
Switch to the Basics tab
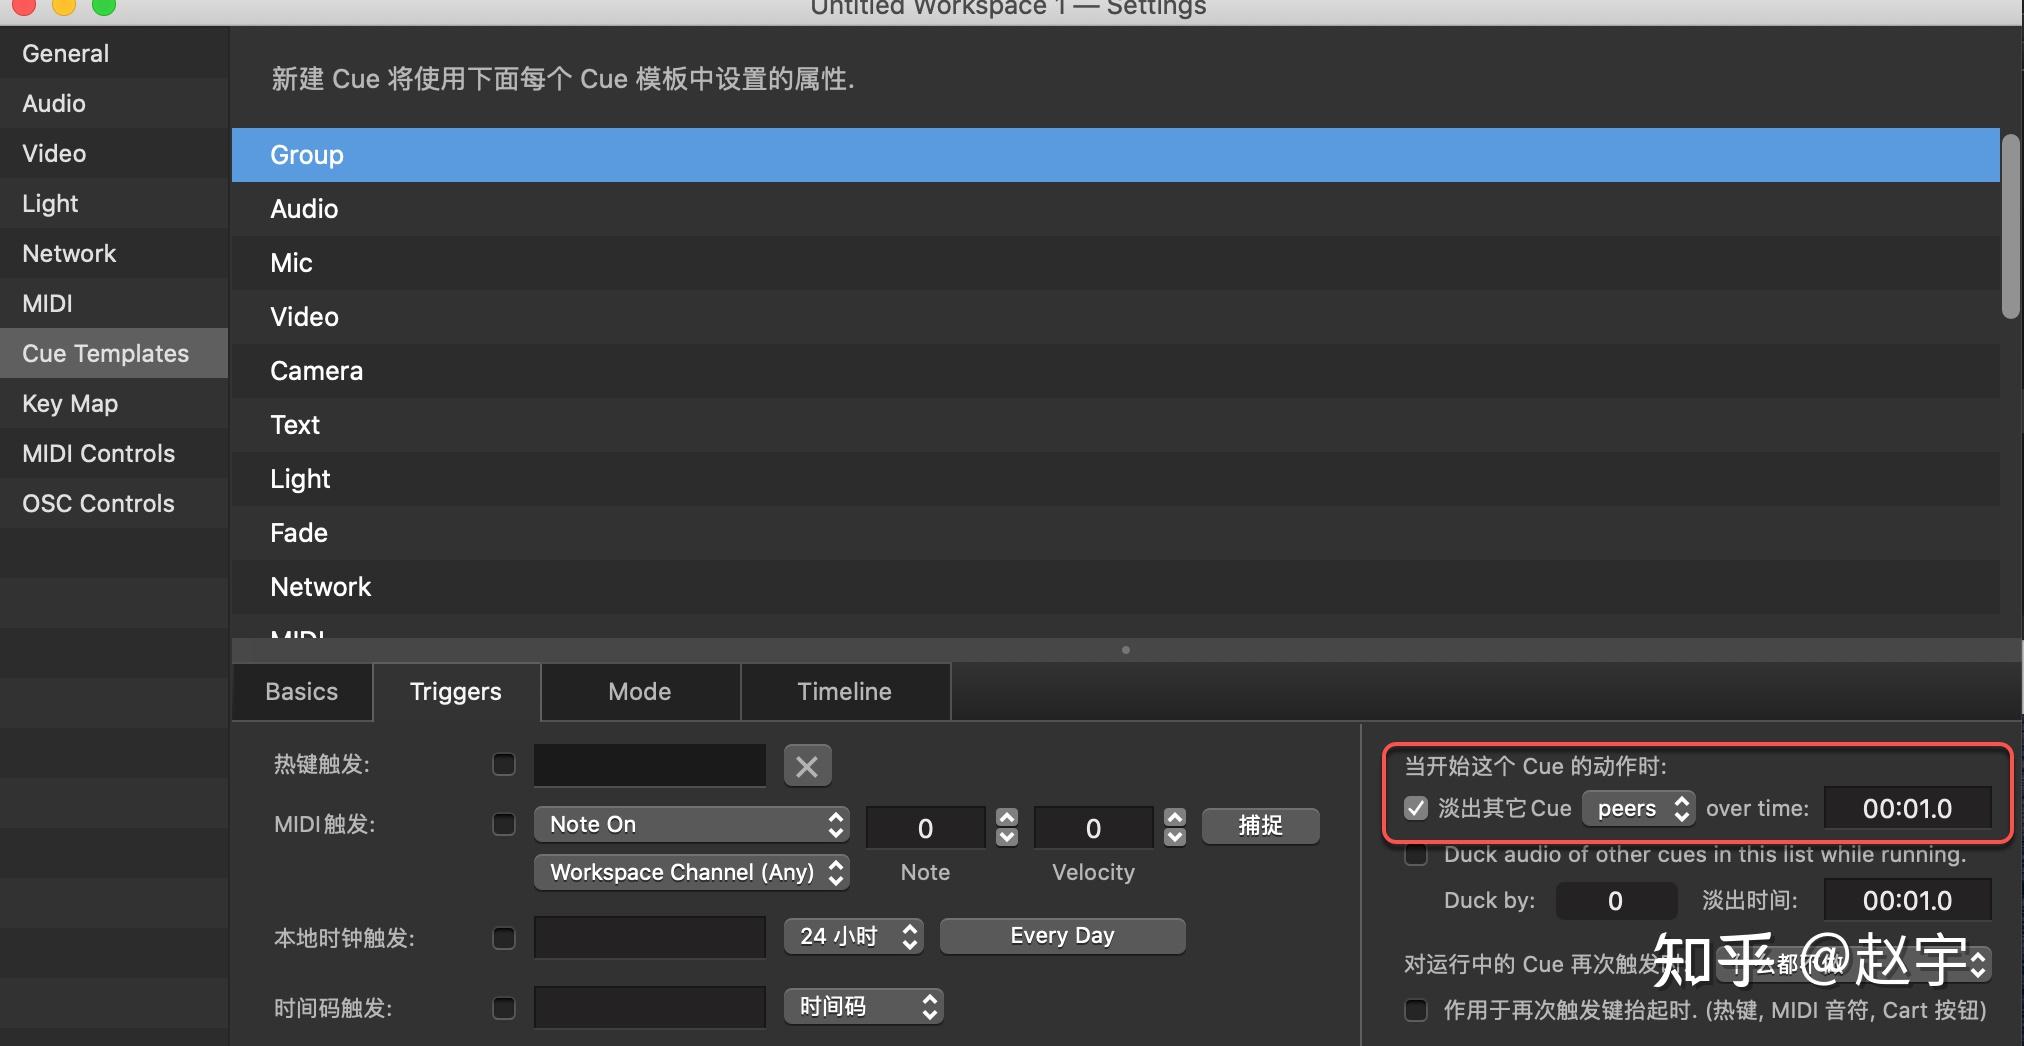(300, 691)
